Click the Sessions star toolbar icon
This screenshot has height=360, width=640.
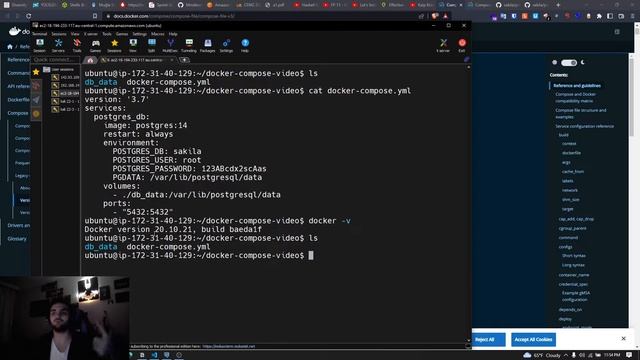coord(114,45)
